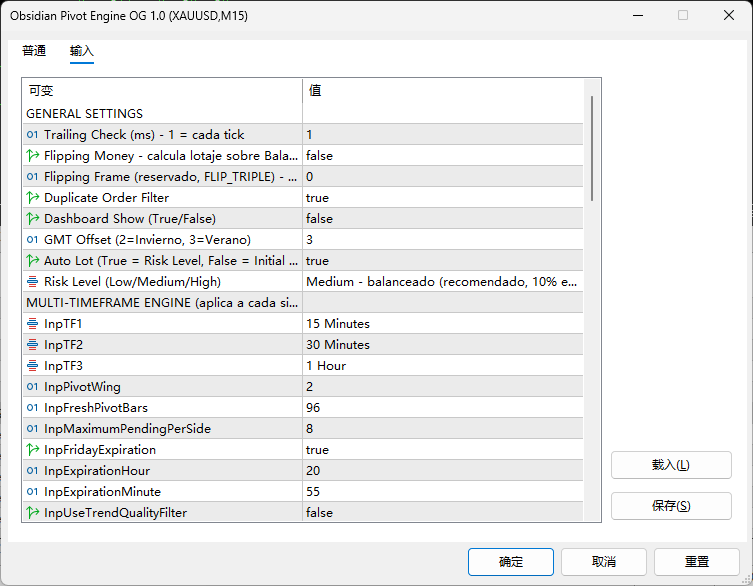753x586 pixels.
Task: Click the integer icon beside Trailing Check (ms)
Action: click(32, 134)
